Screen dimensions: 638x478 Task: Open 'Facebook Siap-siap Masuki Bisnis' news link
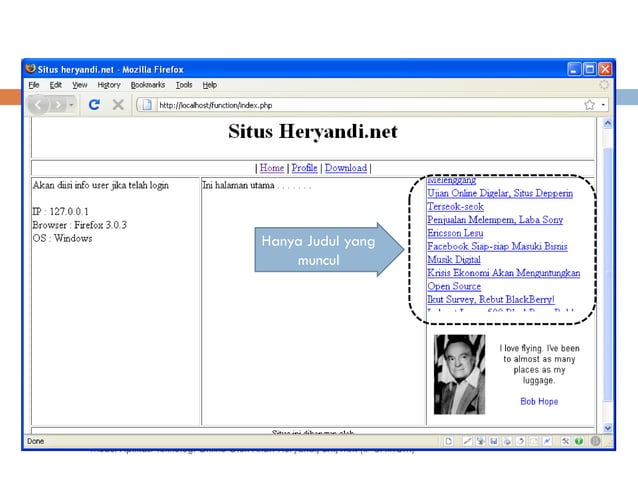[497, 246]
